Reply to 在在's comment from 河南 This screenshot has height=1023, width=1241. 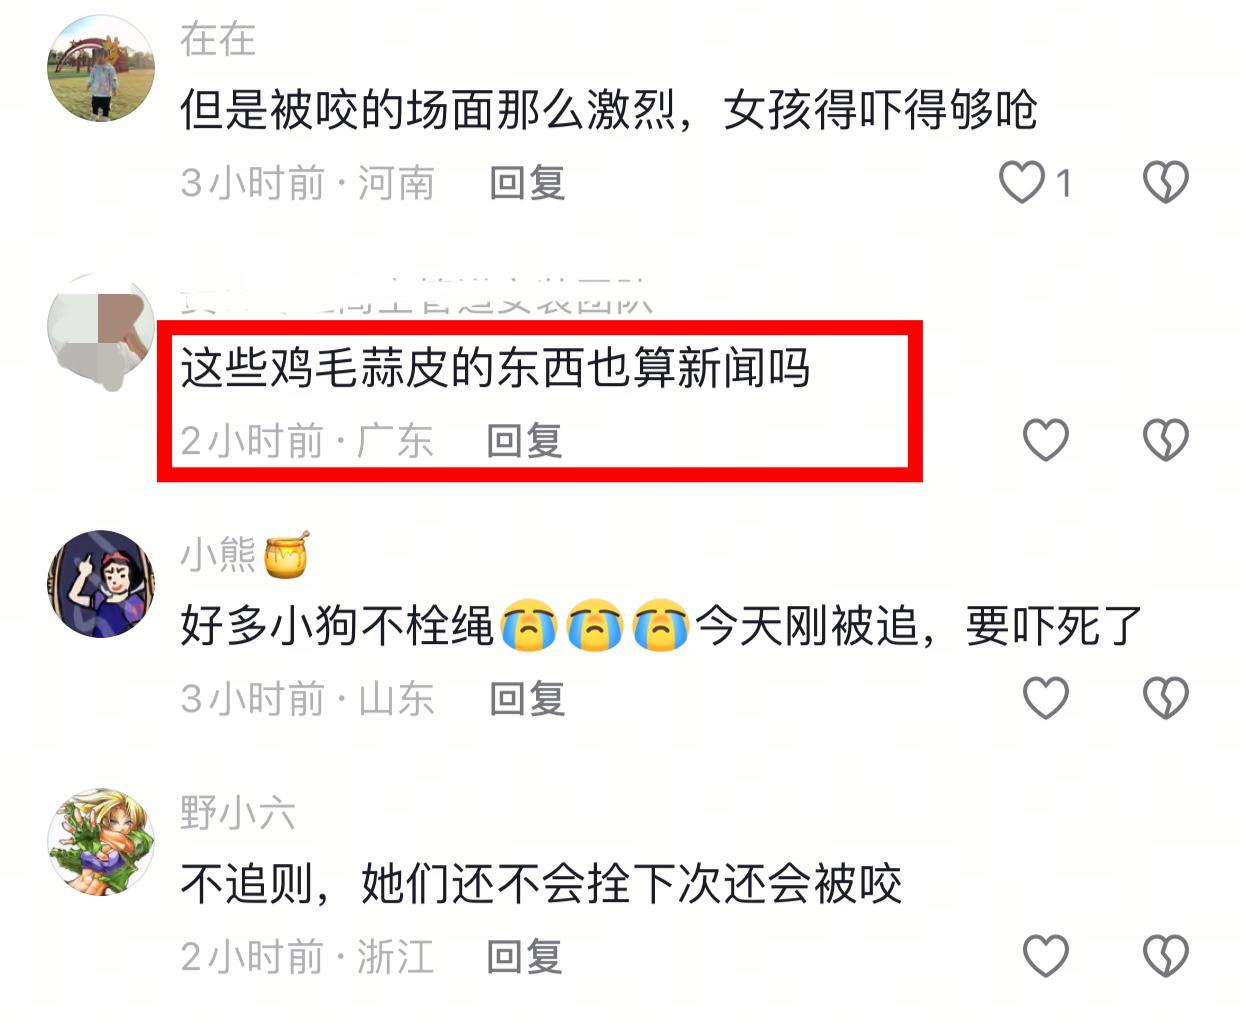coord(527,183)
